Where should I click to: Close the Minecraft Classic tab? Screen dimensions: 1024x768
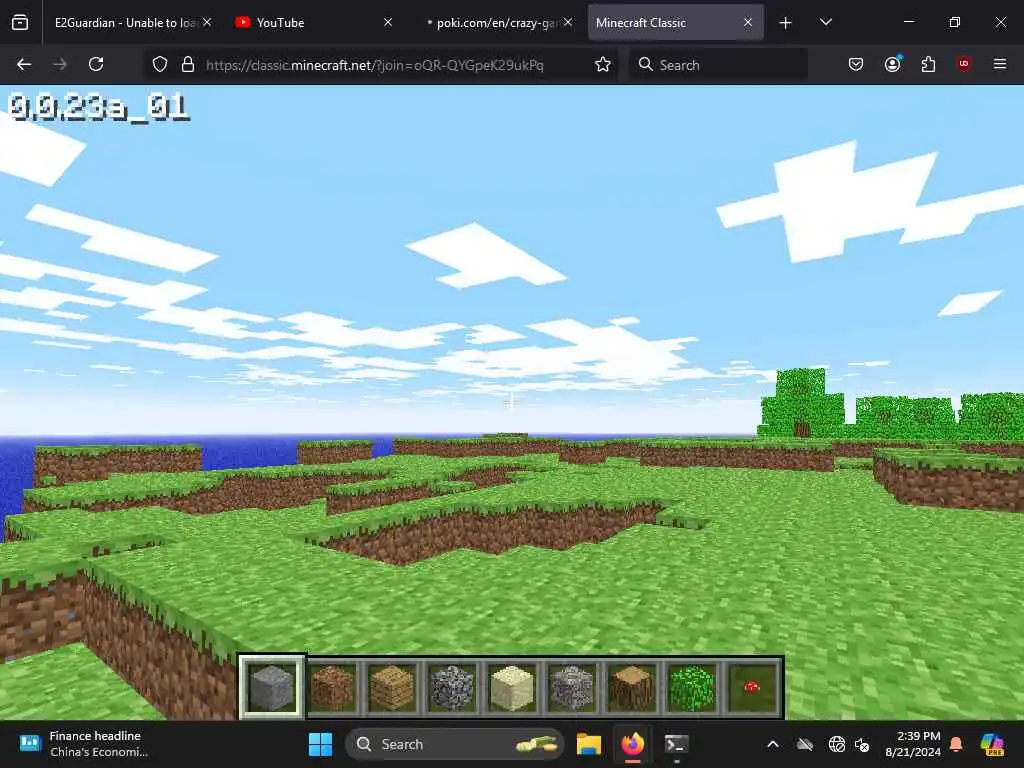click(x=748, y=22)
